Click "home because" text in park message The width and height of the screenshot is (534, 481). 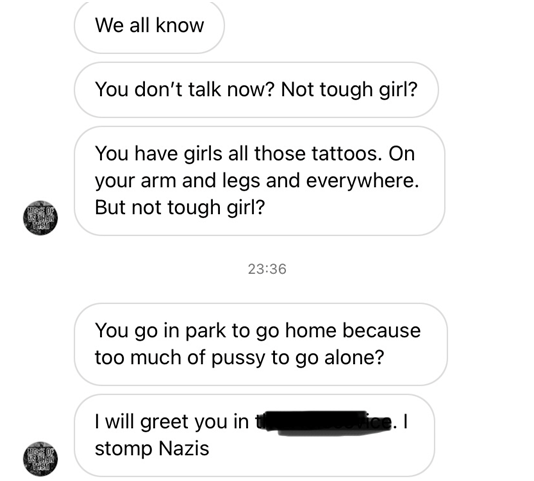pyautogui.click(x=353, y=331)
